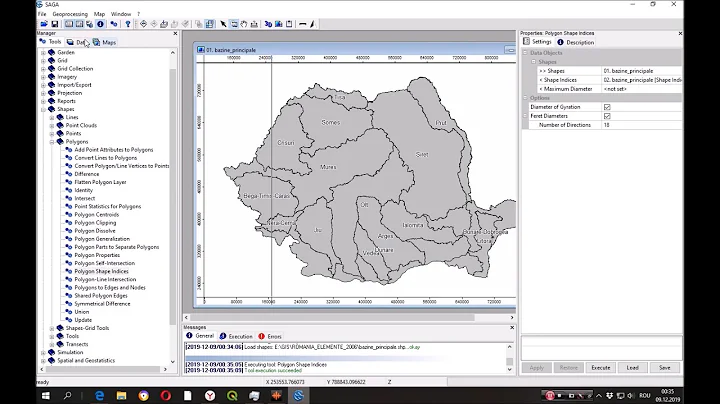Image resolution: width=720 pixels, height=404 pixels.
Task: Close the Messages panel
Action: pyautogui.click(x=512, y=327)
